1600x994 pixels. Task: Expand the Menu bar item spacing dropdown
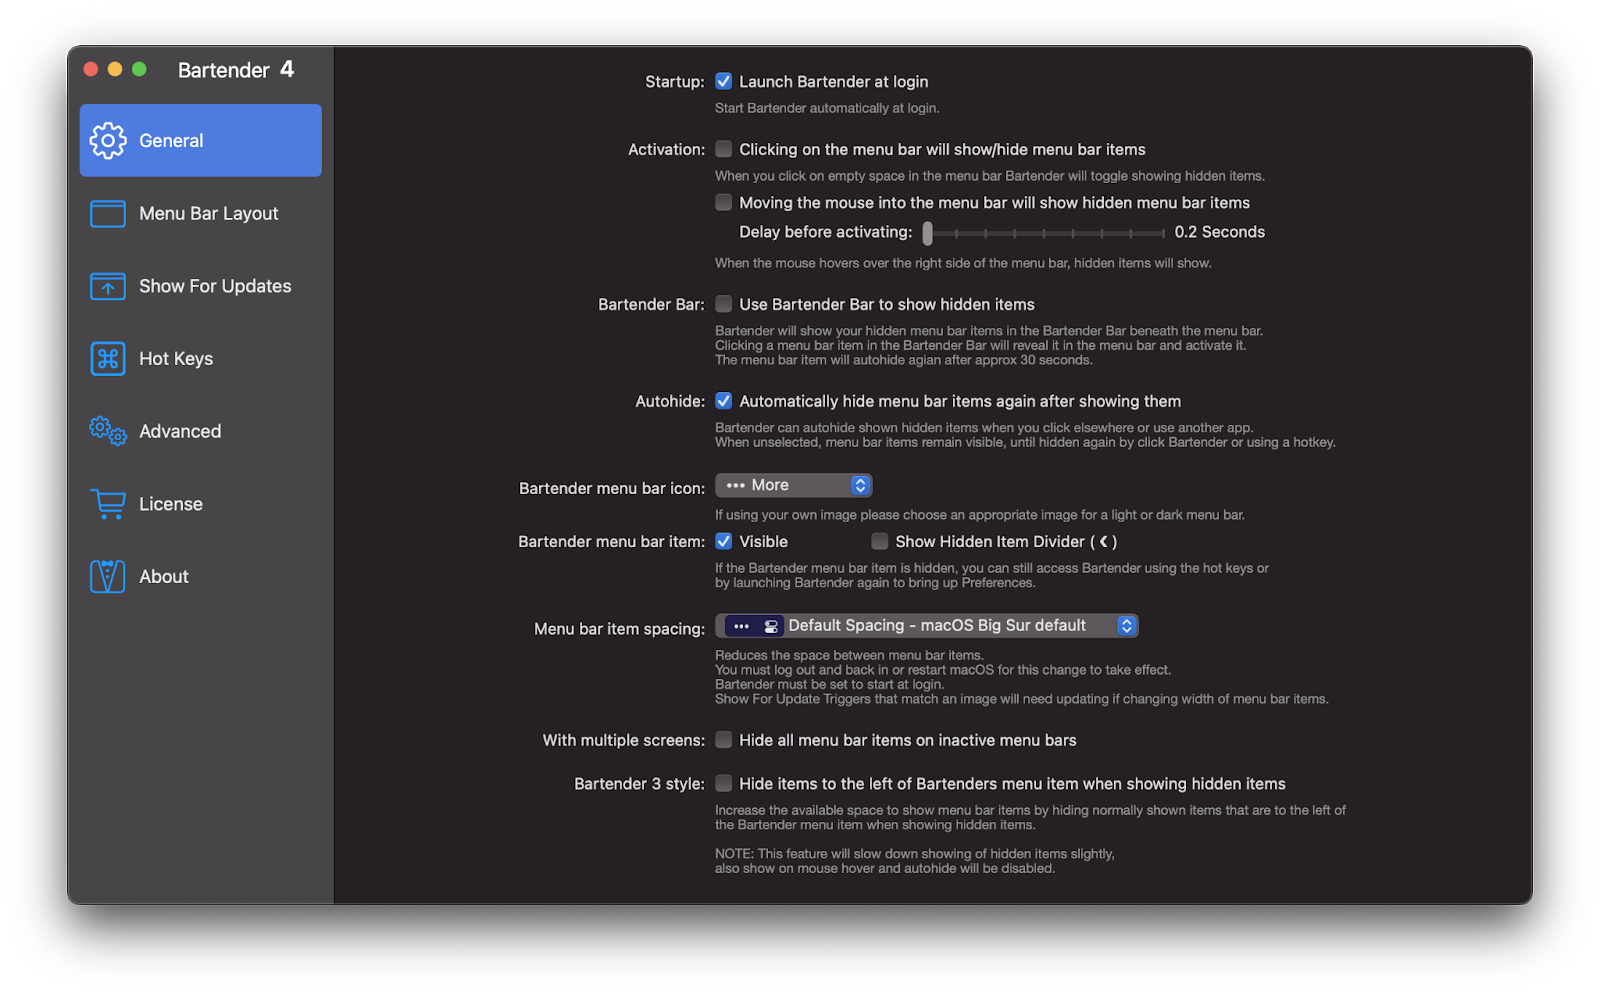(927, 626)
